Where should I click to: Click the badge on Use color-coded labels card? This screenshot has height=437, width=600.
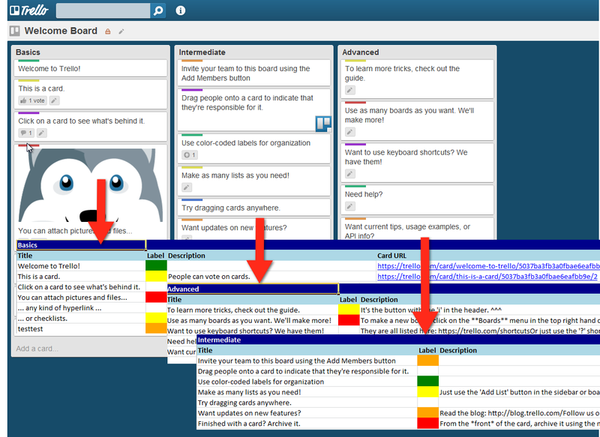coord(190,155)
